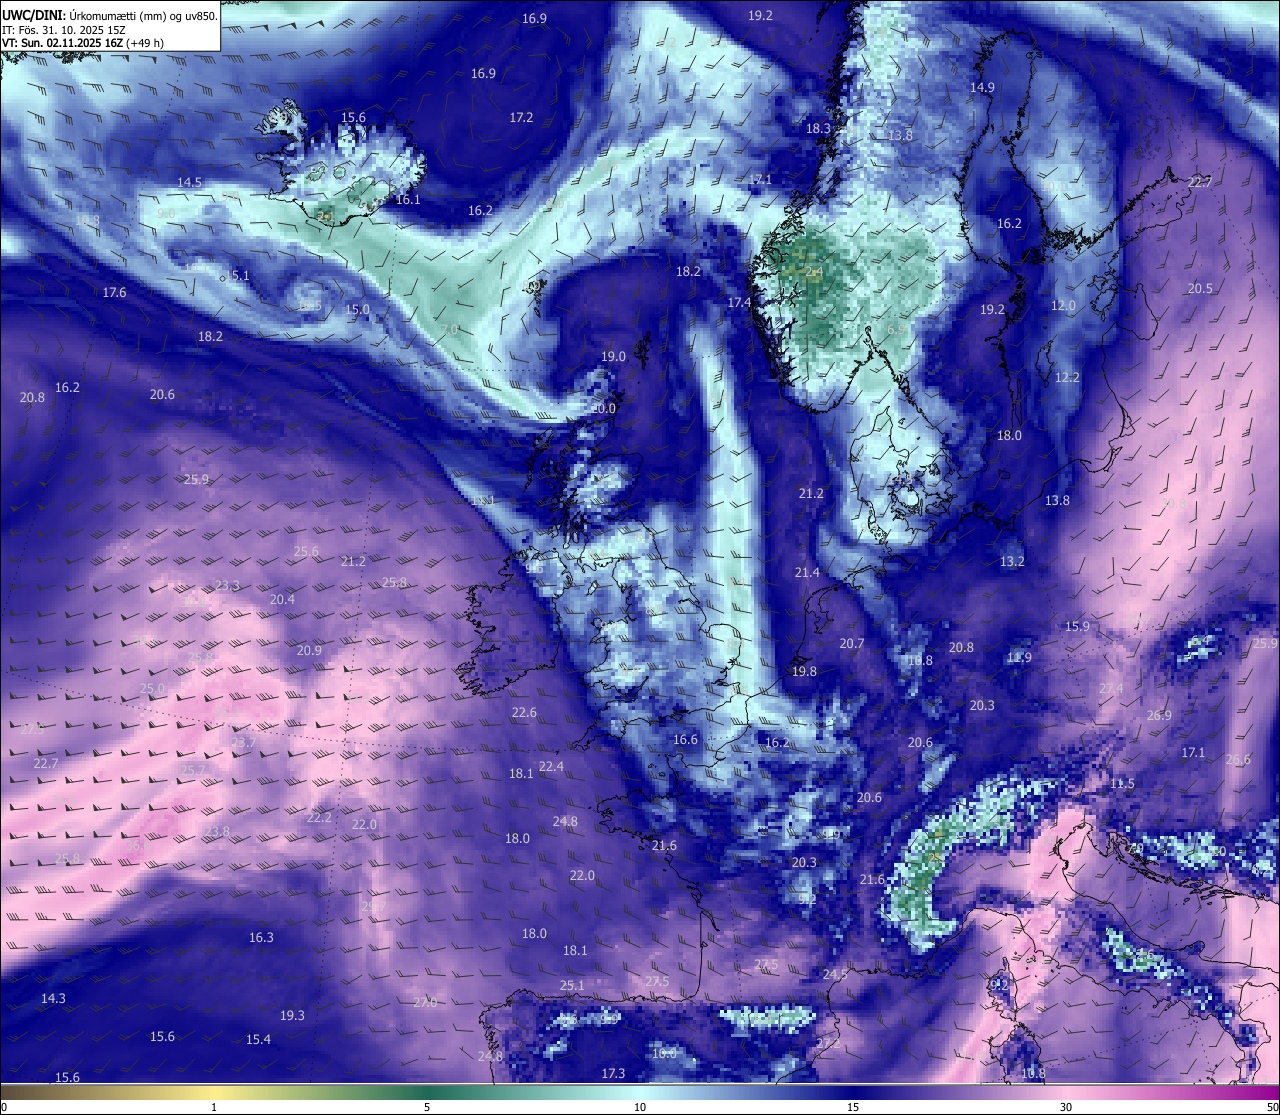
Task: Click the 26.9 value on the map
Action: click(x=1158, y=715)
